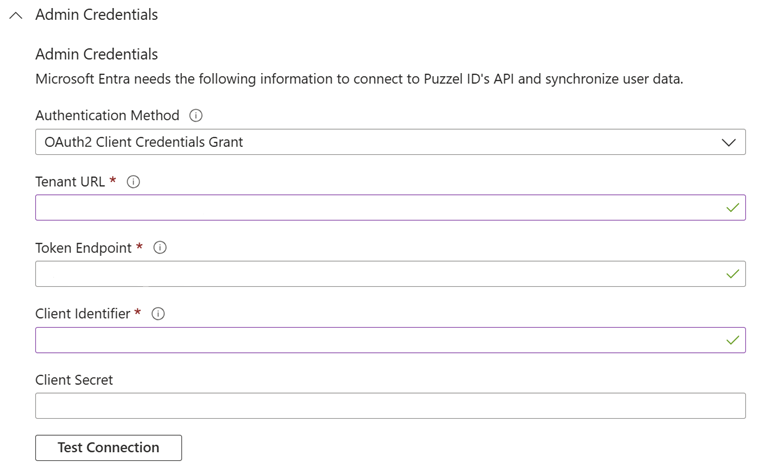
Task: Click the Client Secret label
Action: (x=74, y=380)
